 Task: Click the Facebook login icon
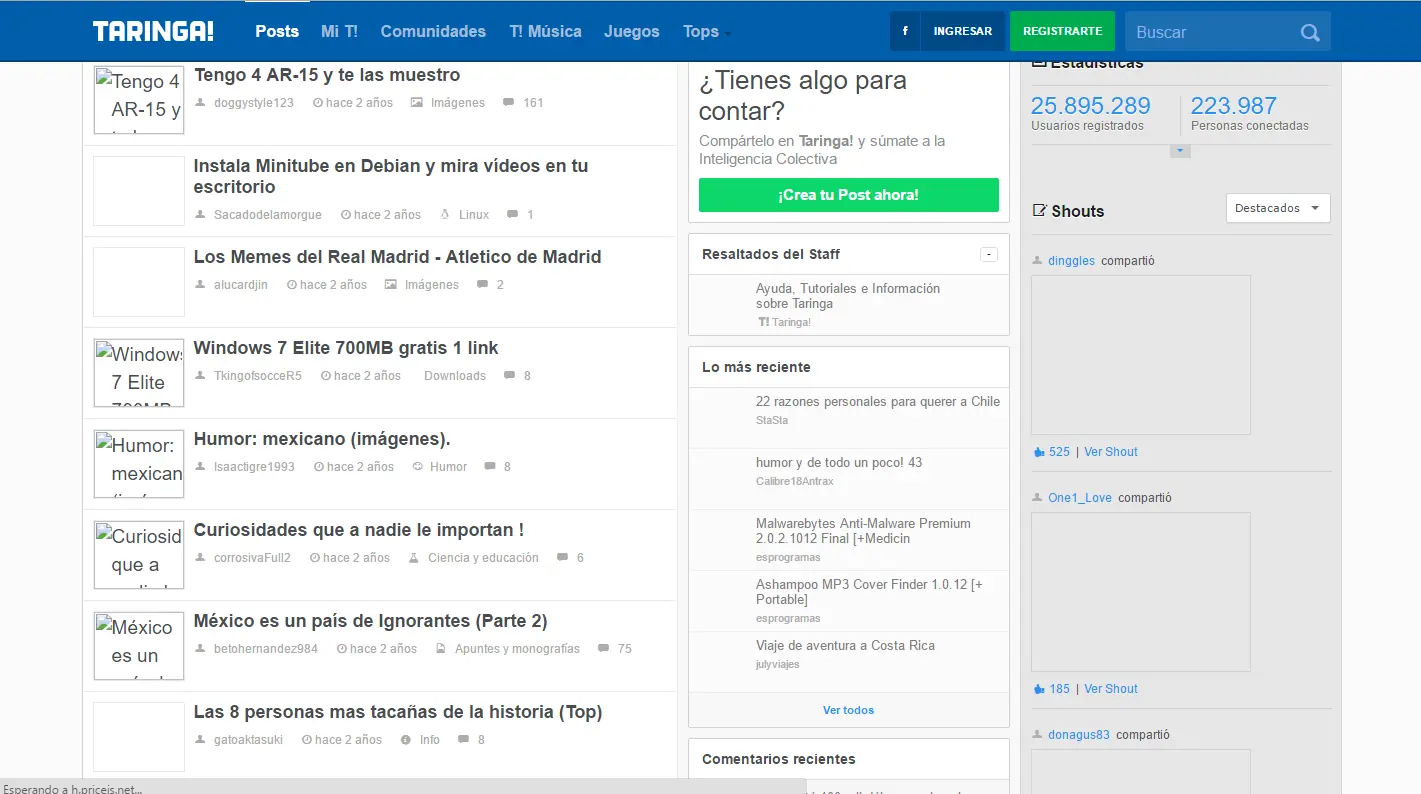click(x=905, y=31)
